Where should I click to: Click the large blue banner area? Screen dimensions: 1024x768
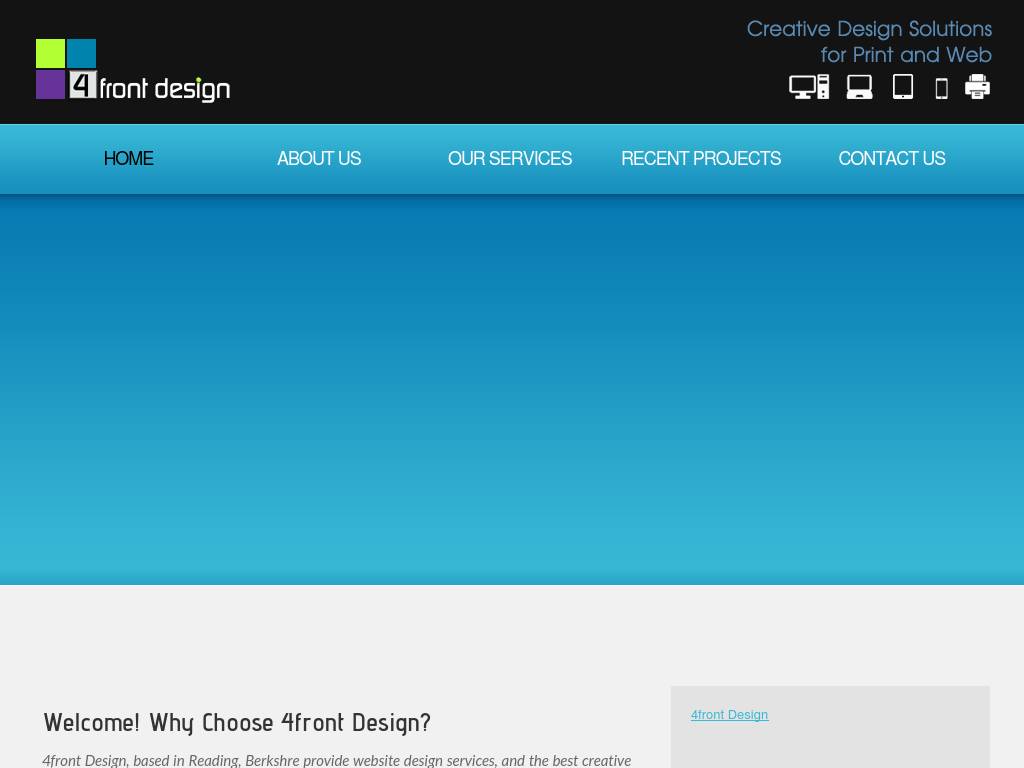coord(512,390)
